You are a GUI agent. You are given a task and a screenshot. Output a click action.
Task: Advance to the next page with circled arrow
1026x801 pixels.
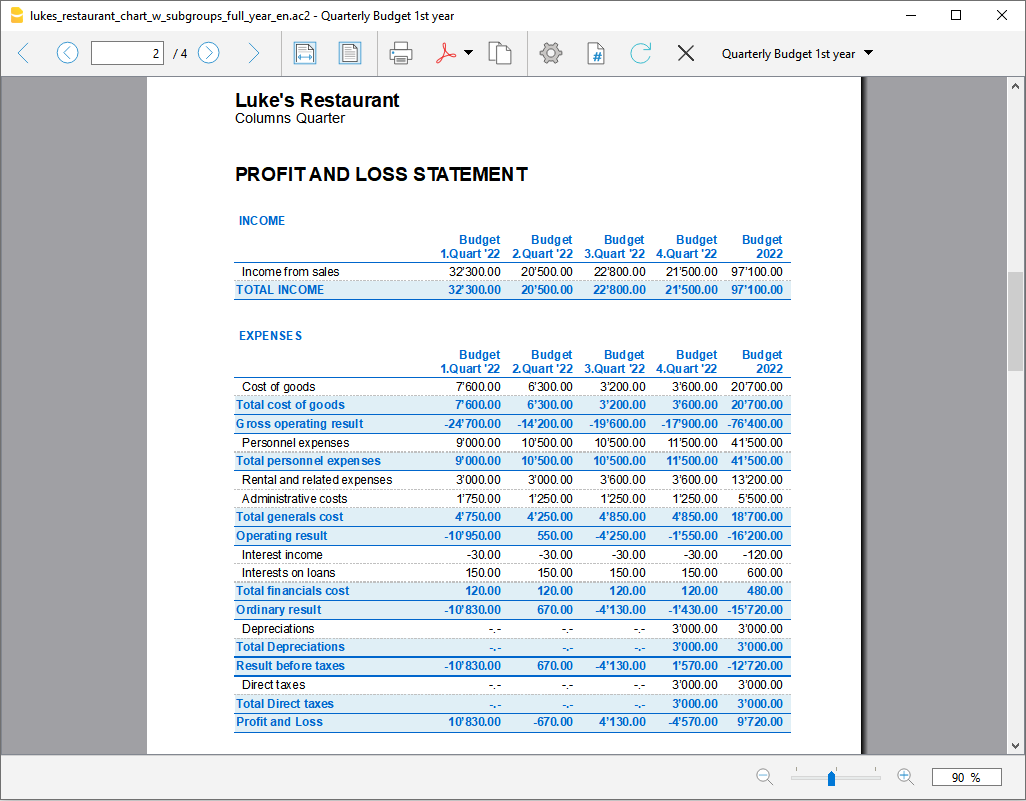[x=208, y=53]
